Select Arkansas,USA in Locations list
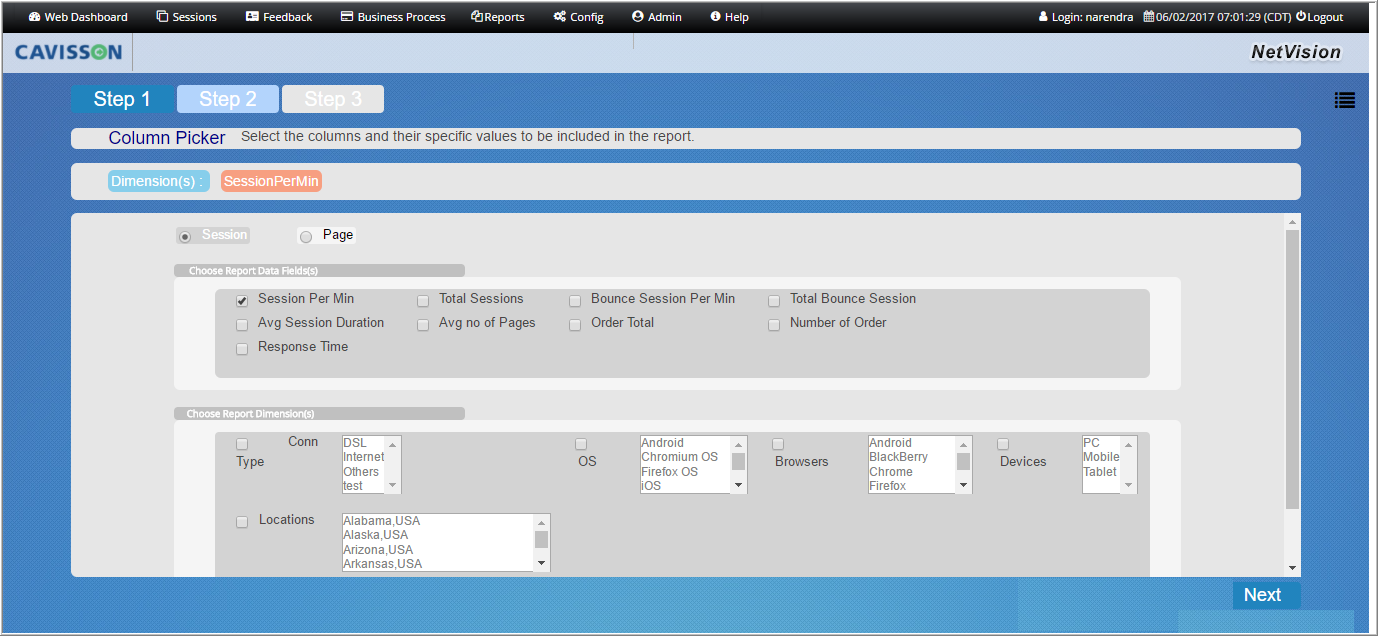This screenshot has height=636, width=1378. (x=438, y=564)
